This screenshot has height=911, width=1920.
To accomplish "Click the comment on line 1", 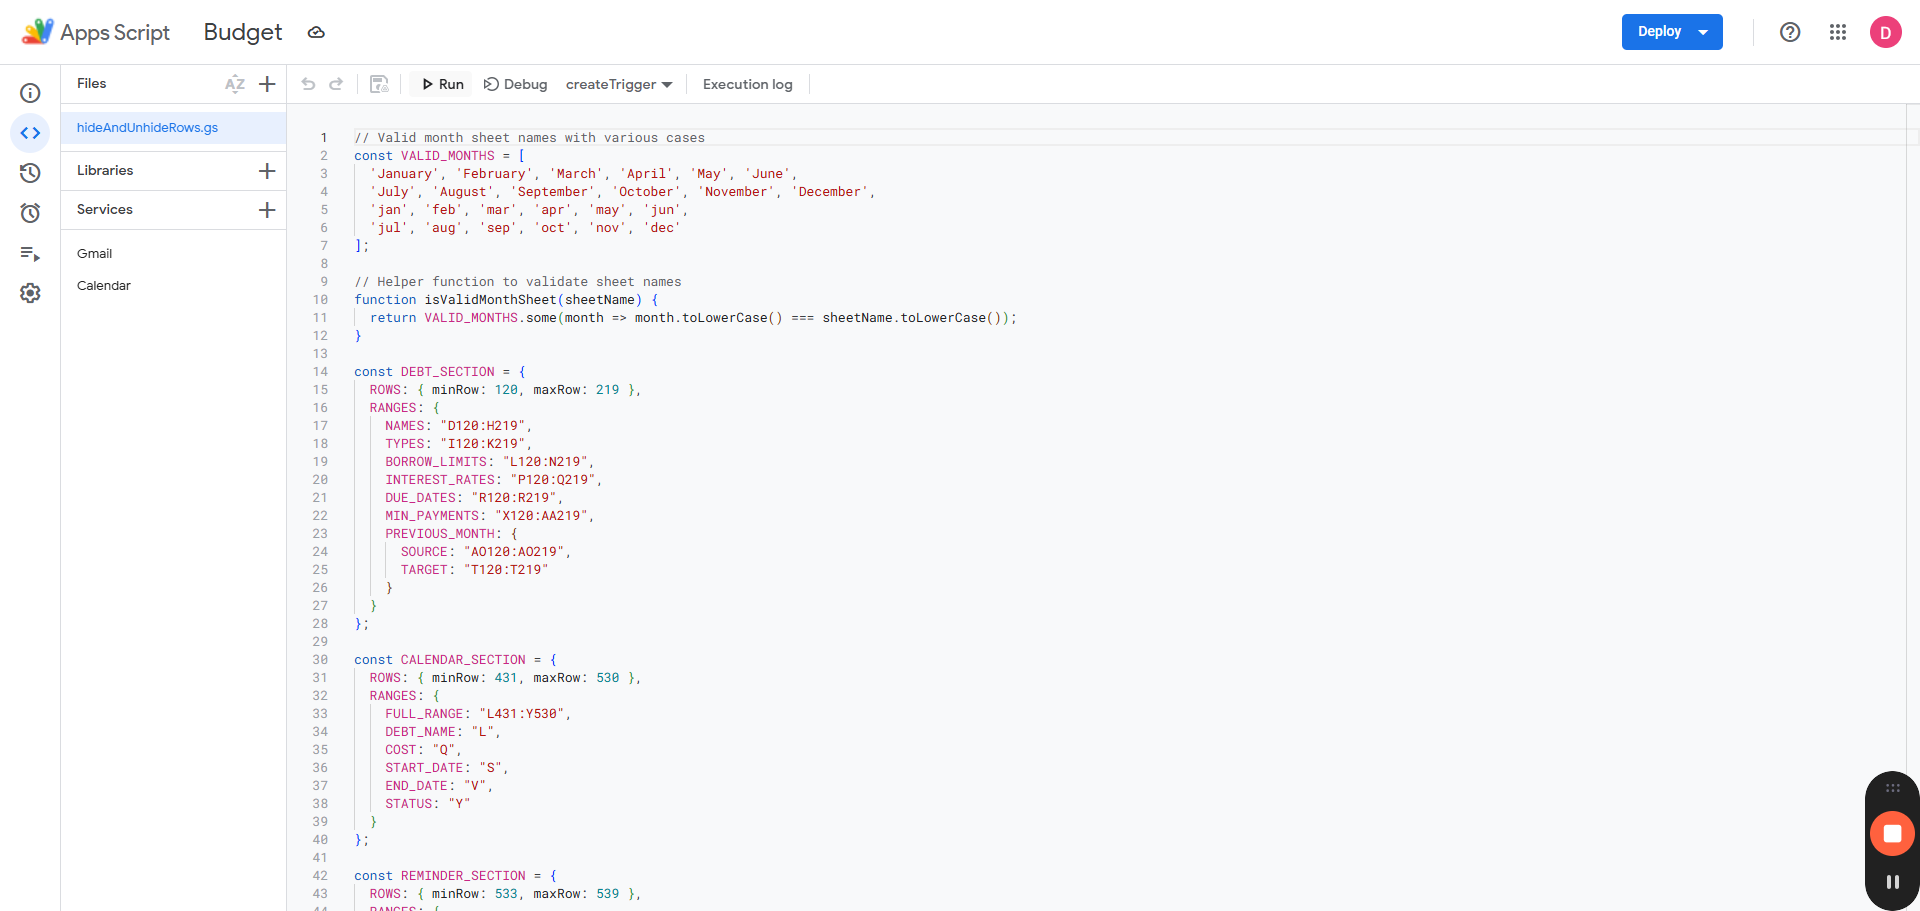I will 530,138.
